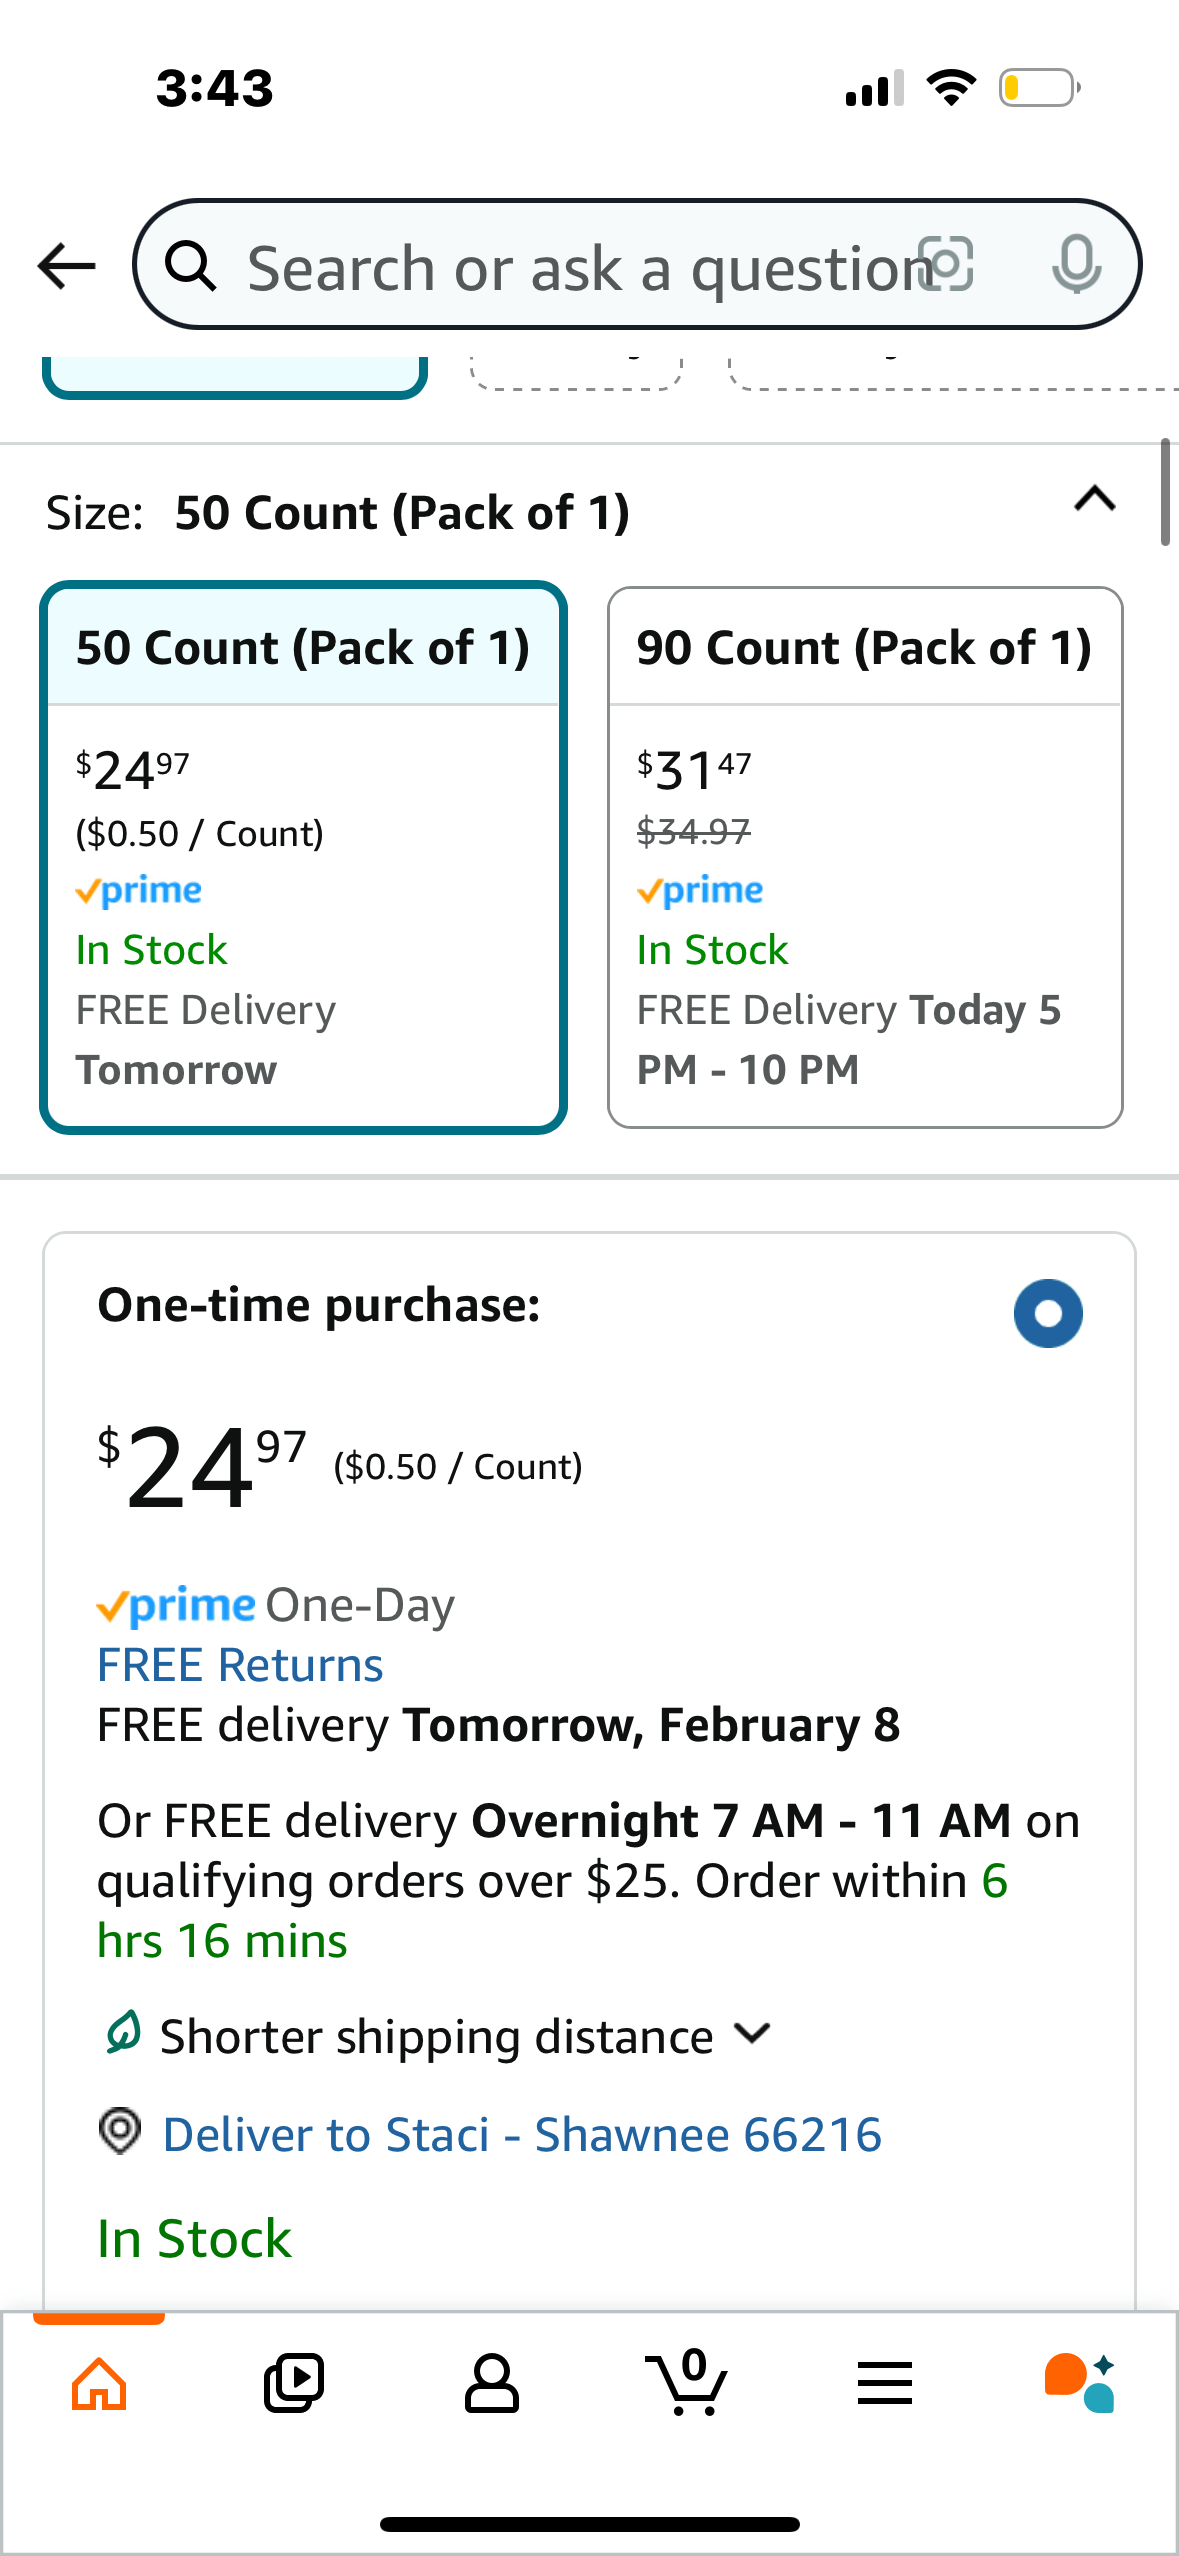The image size is (1179, 2556).
Task: Open the hamburger menu icon
Action: click(885, 2384)
